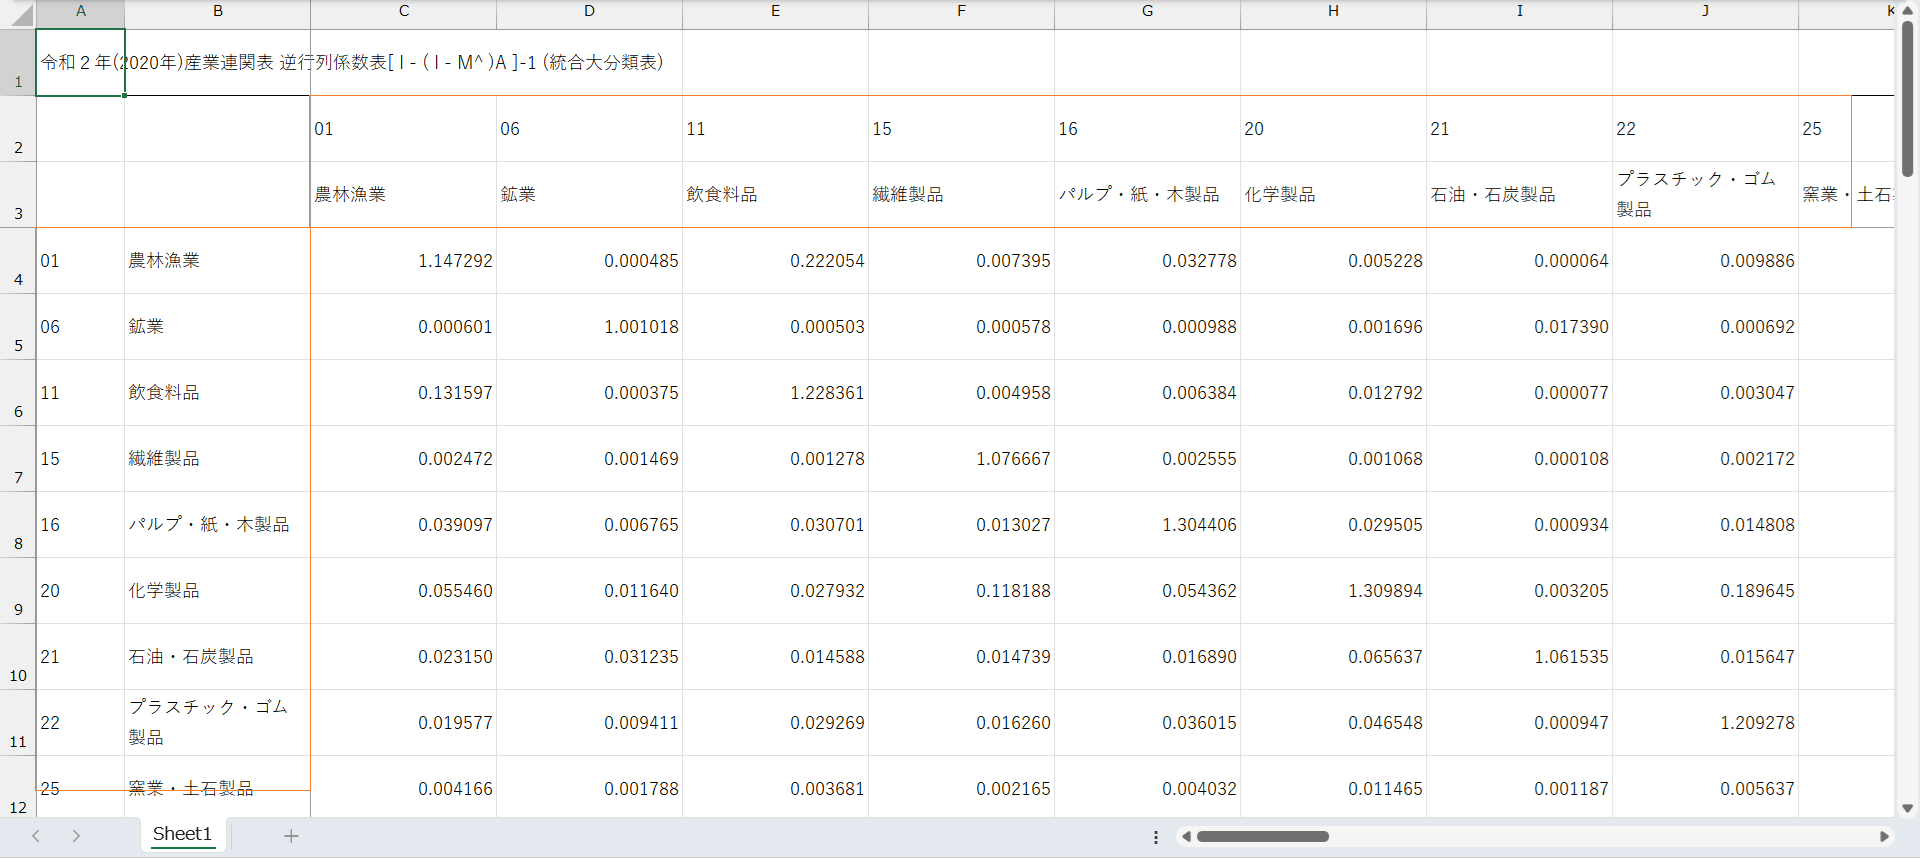Select column G header

click(1147, 11)
